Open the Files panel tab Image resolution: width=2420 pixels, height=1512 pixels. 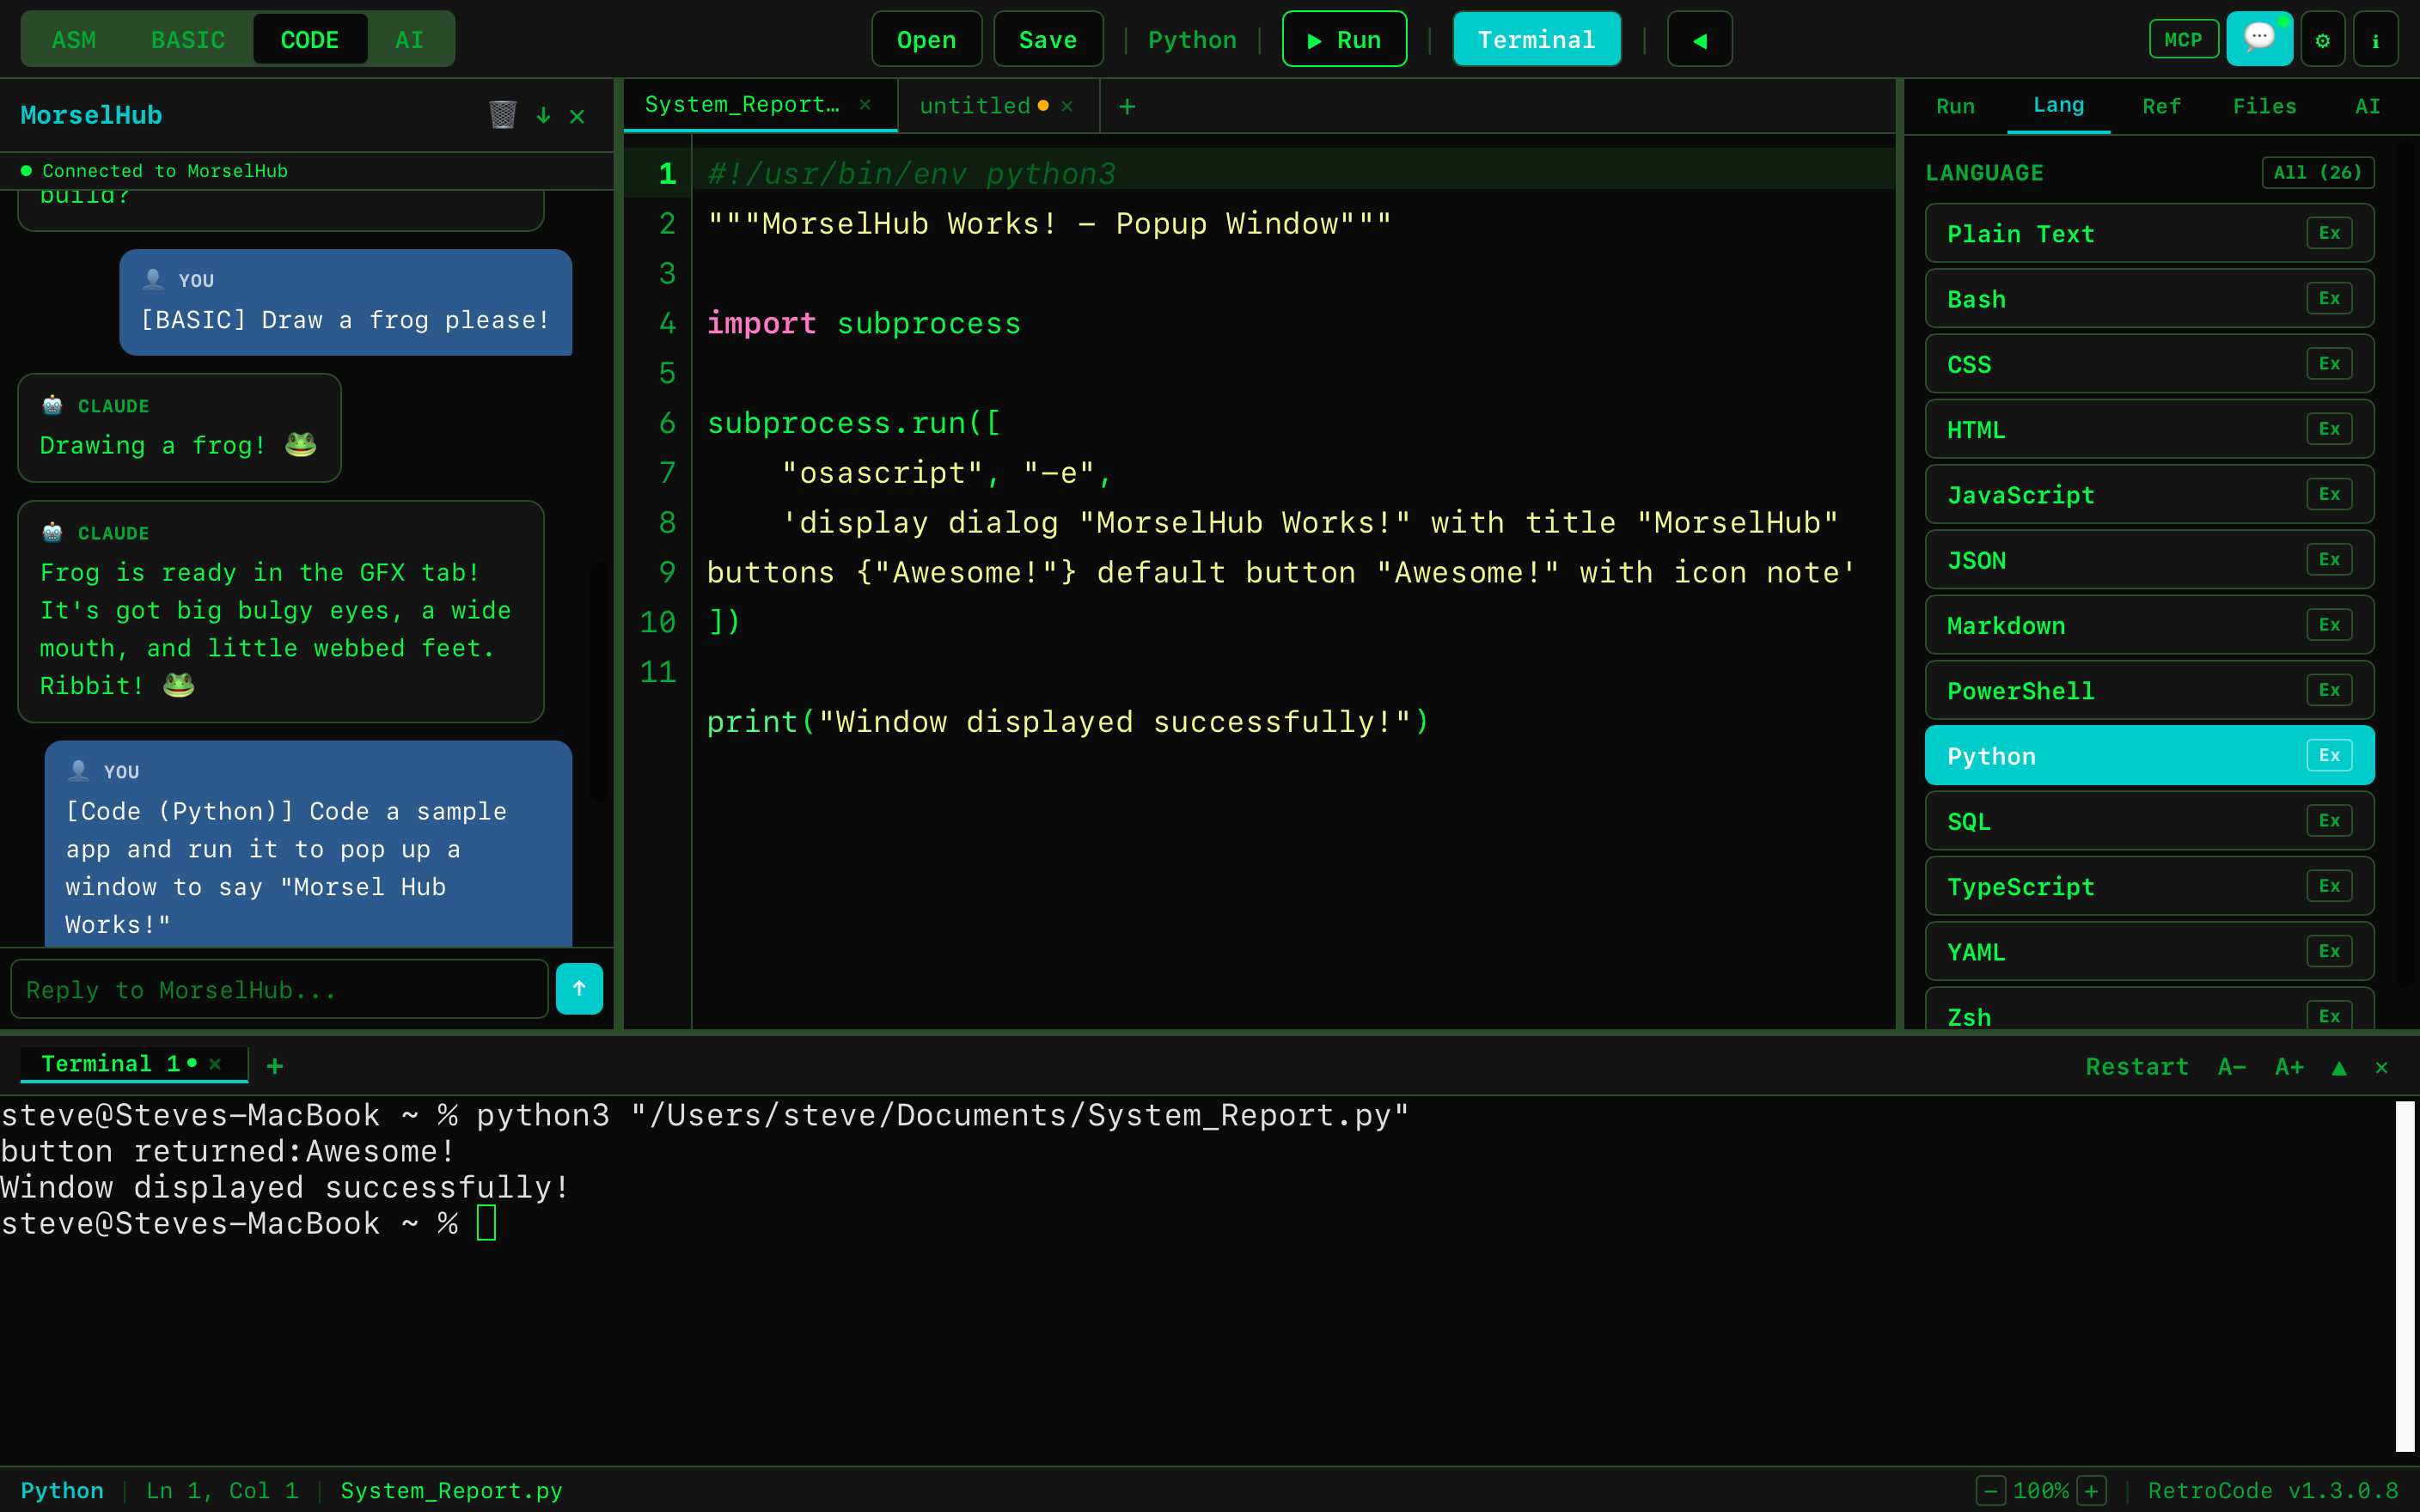tap(2265, 106)
